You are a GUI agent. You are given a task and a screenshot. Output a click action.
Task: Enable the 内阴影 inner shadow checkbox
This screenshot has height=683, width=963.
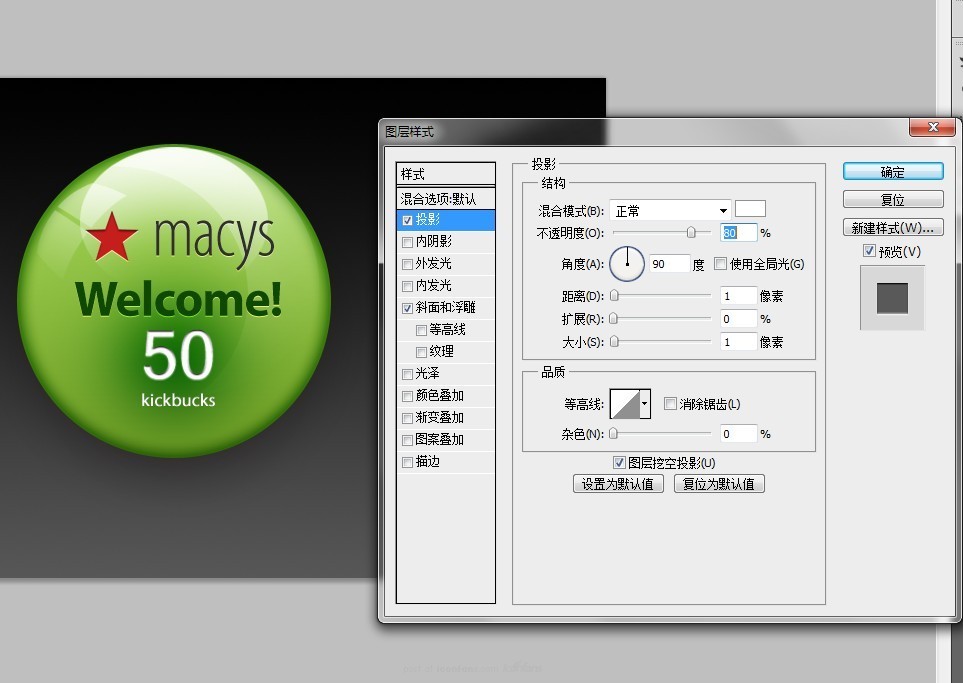point(407,242)
